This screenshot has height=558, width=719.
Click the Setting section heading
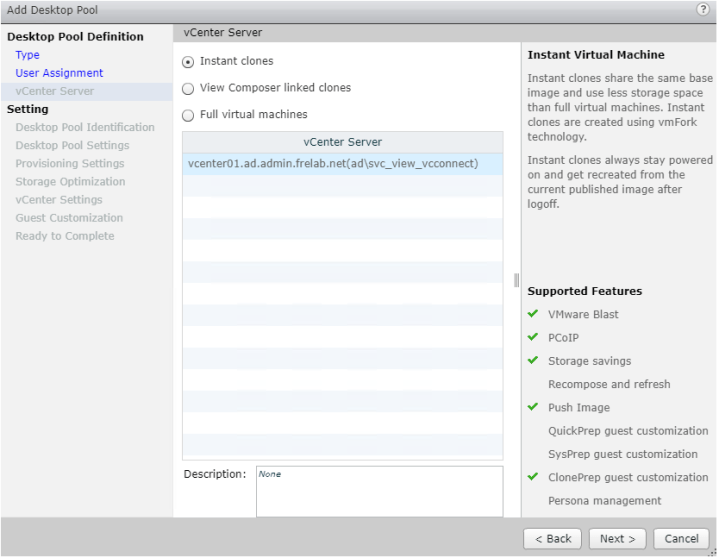[x=28, y=109]
